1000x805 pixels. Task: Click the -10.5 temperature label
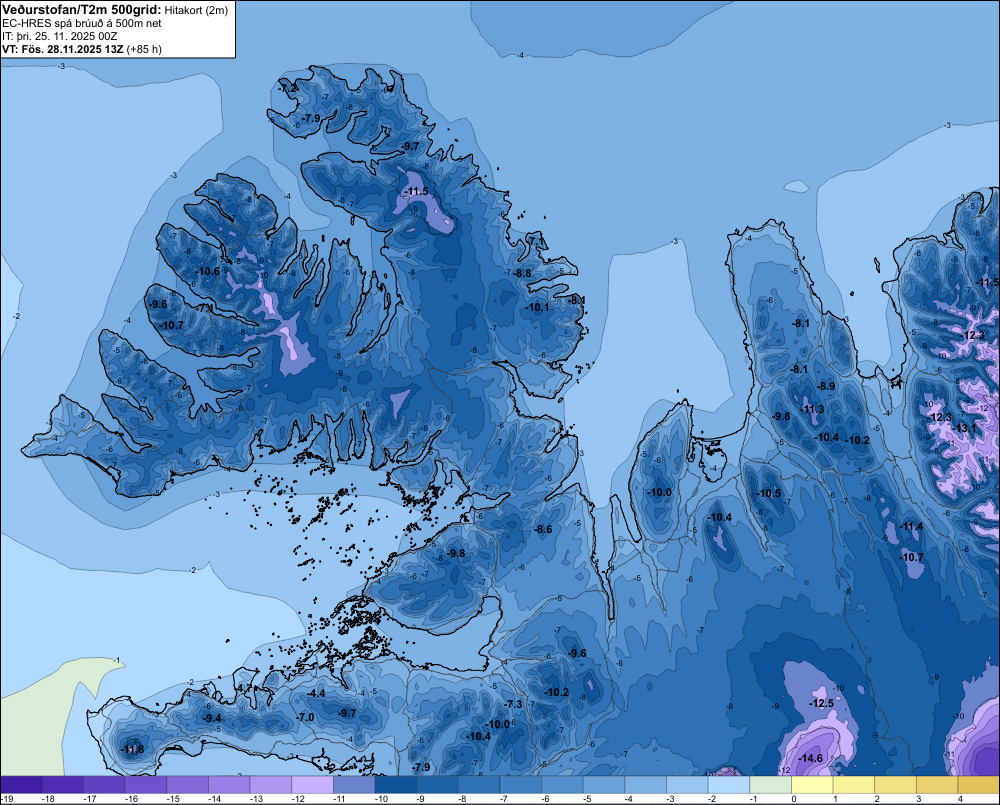click(768, 493)
